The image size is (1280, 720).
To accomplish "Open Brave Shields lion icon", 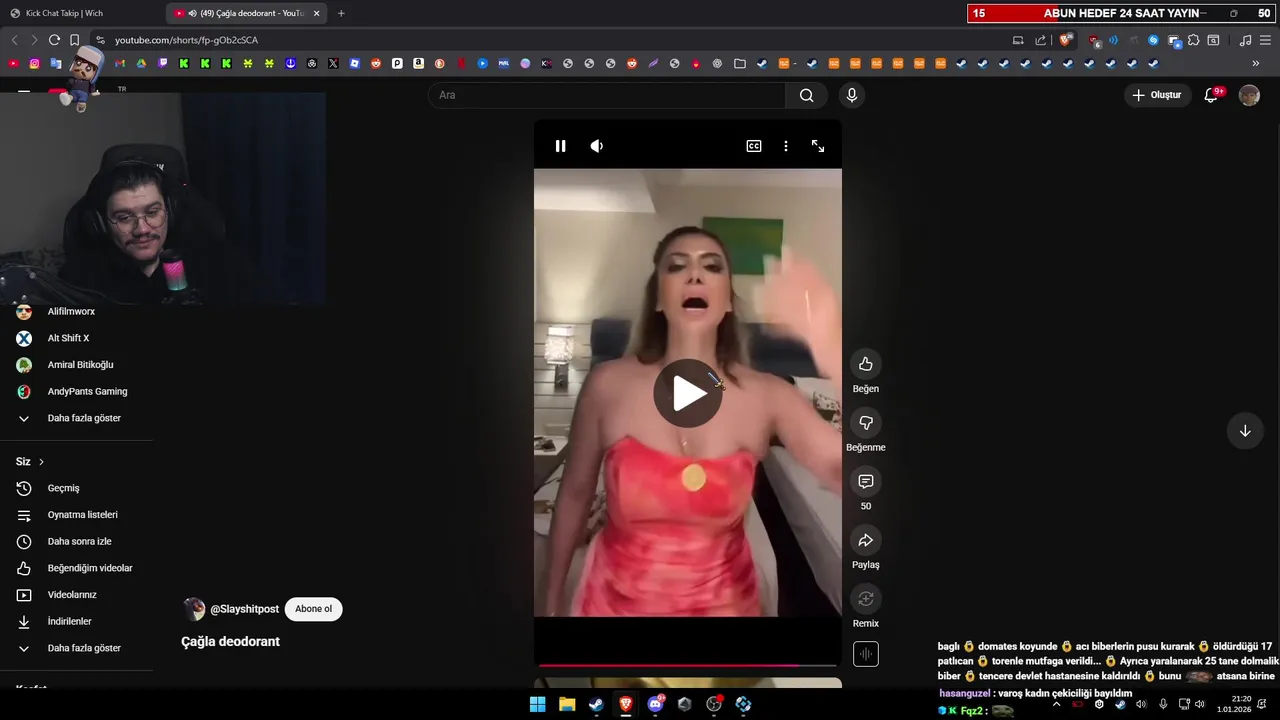I will tap(1066, 40).
